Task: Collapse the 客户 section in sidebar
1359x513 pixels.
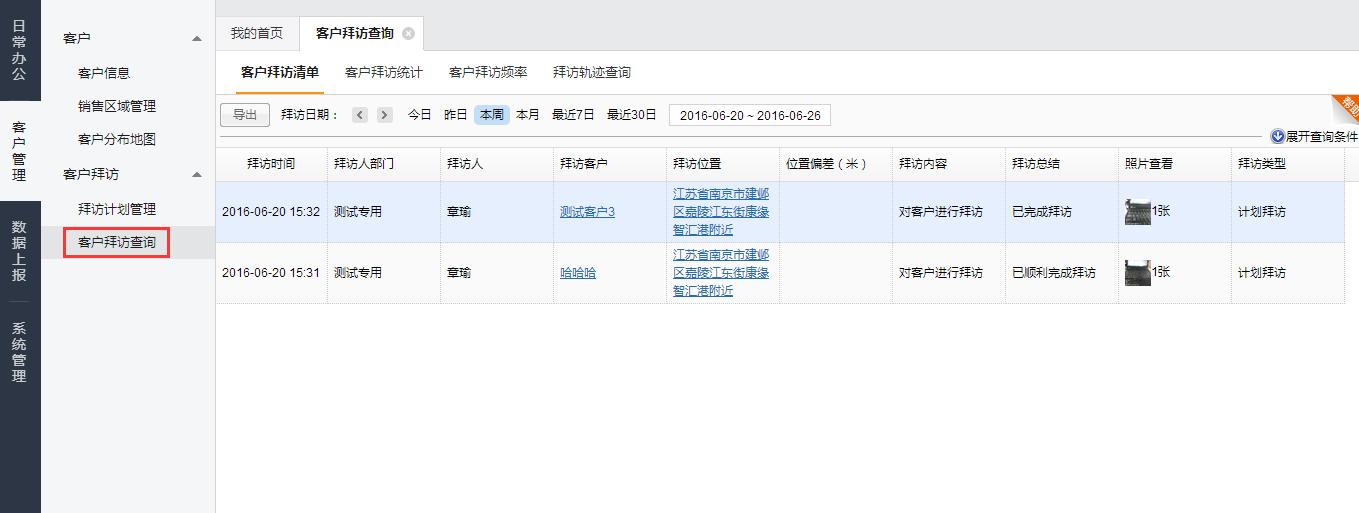Action: 197,39
